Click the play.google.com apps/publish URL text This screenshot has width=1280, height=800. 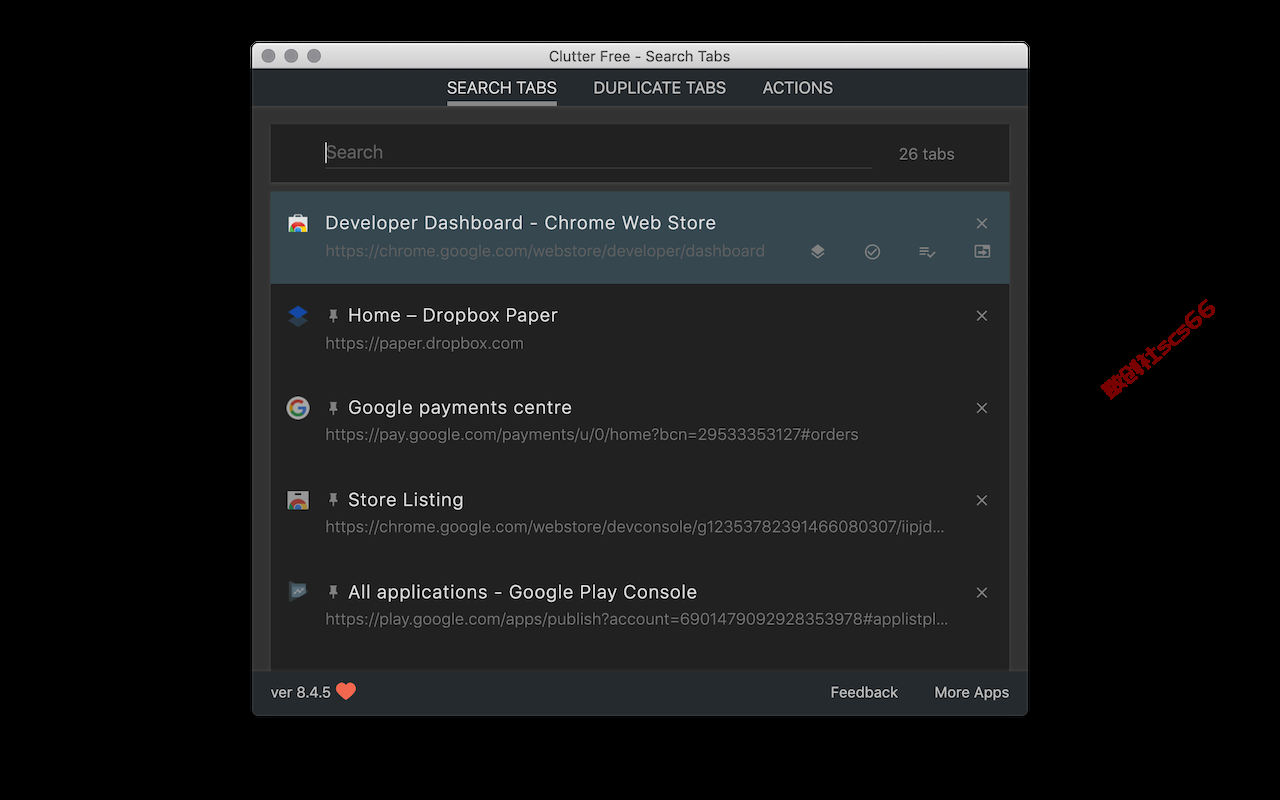click(x=637, y=619)
